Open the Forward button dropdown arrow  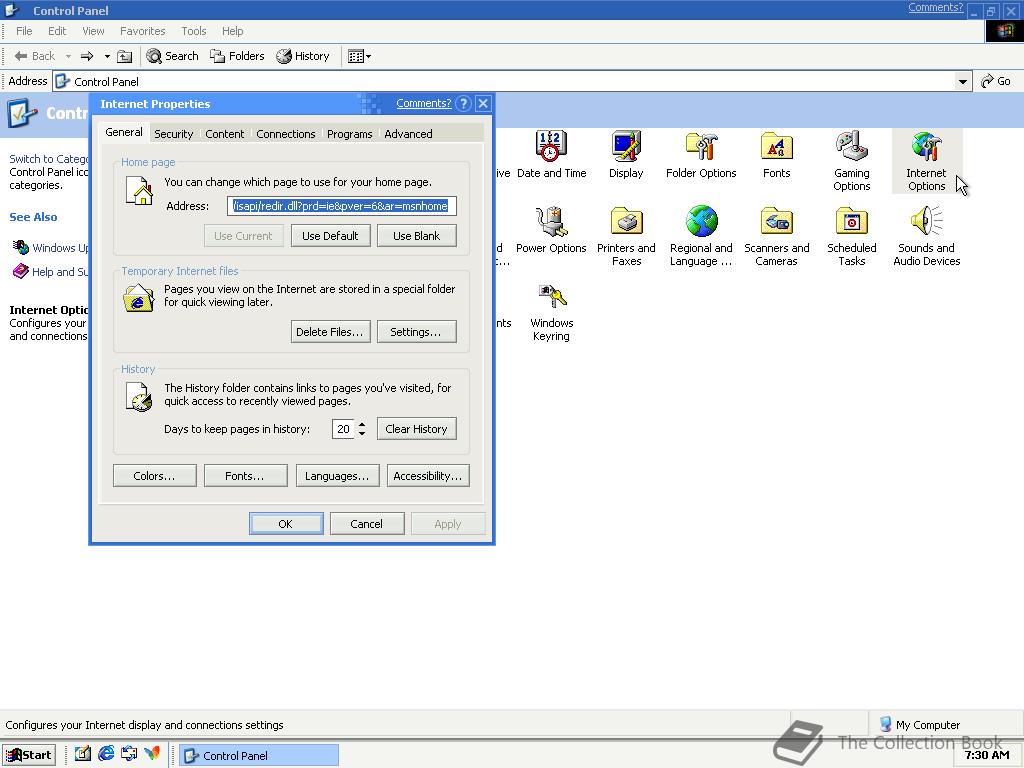click(x=107, y=56)
